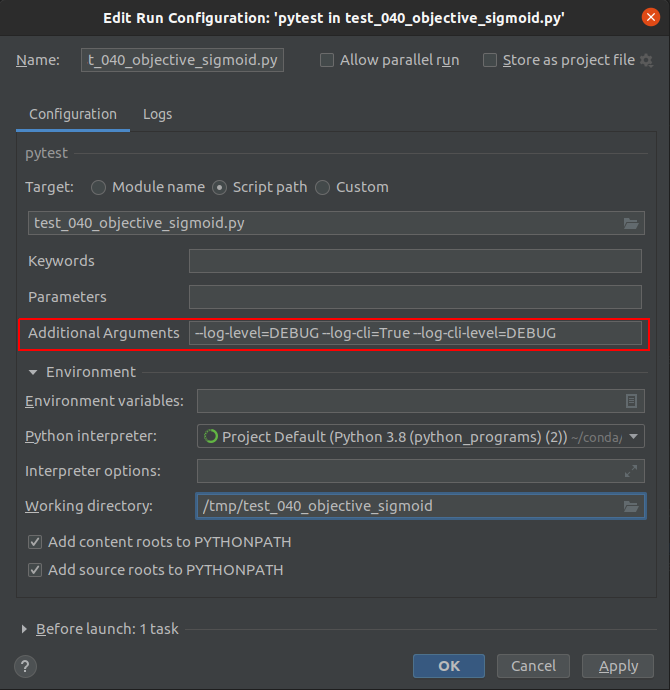This screenshot has width=670, height=690.
Task: Open help with the question mark icon
Action: [x=26, y=666]
